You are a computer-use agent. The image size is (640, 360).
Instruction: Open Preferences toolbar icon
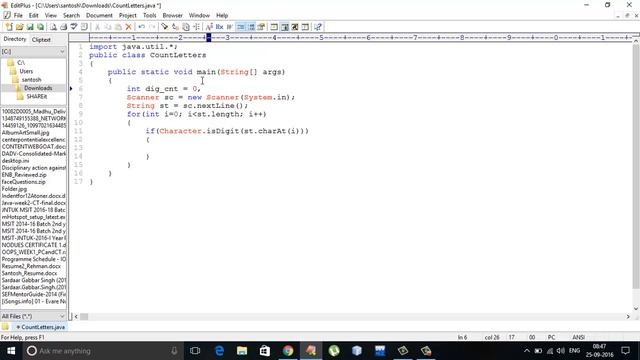(262, 27)
